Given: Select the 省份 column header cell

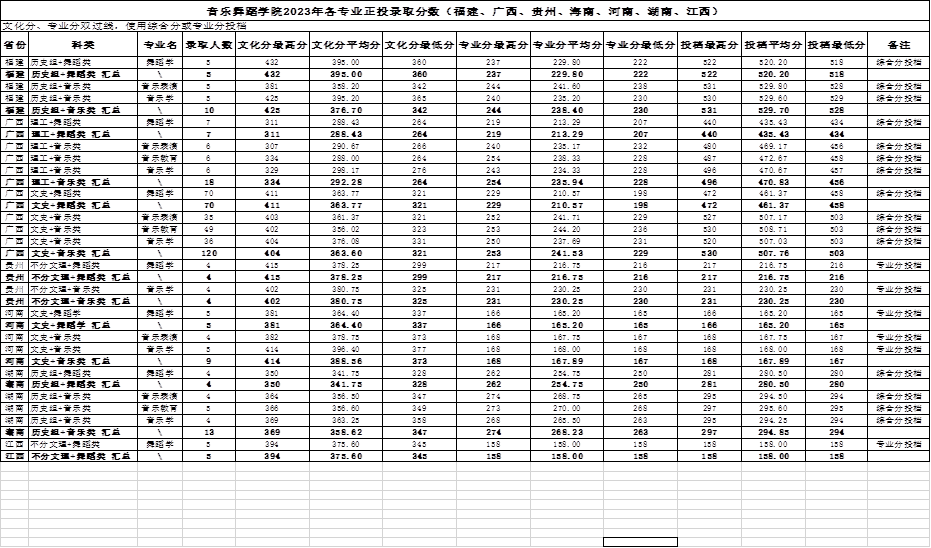Looking at the screenshot, I should [15, 46].
